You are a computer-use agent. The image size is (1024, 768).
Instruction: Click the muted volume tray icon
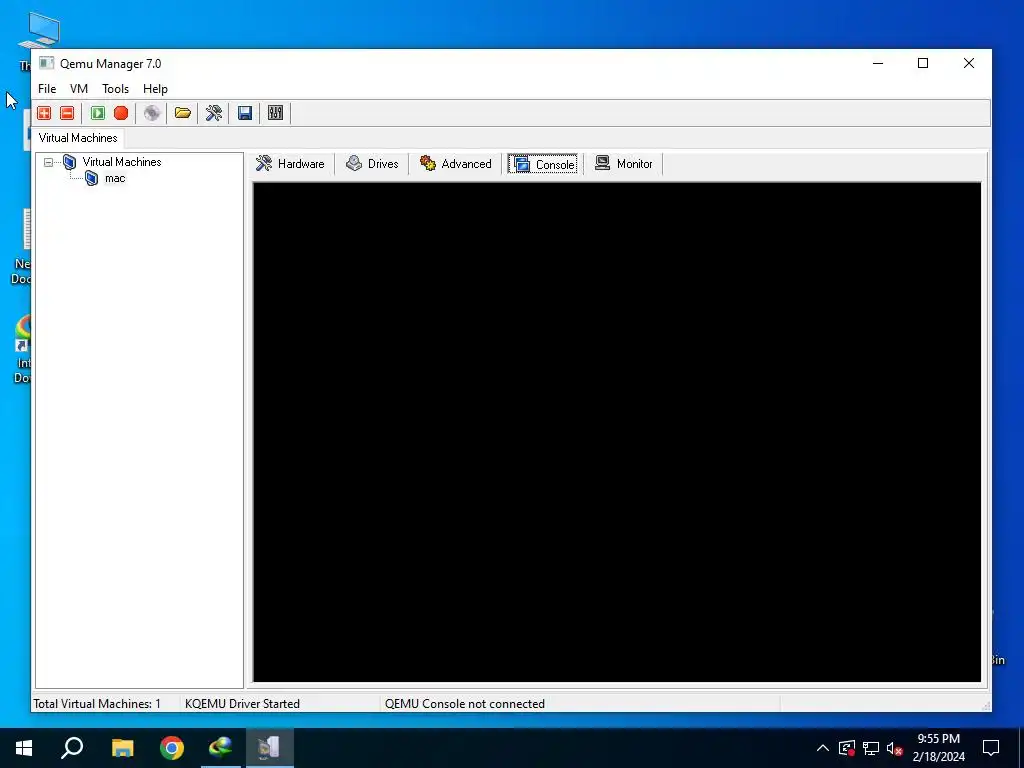coord(895,748)
